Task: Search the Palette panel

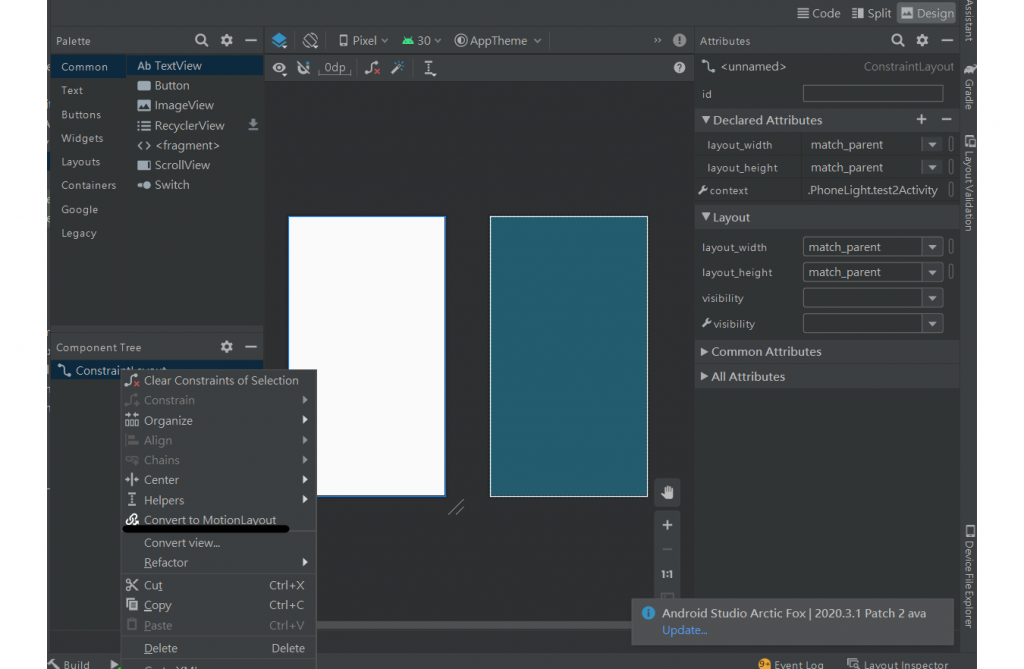Action: pyautogui.click(x=202, y=41)
